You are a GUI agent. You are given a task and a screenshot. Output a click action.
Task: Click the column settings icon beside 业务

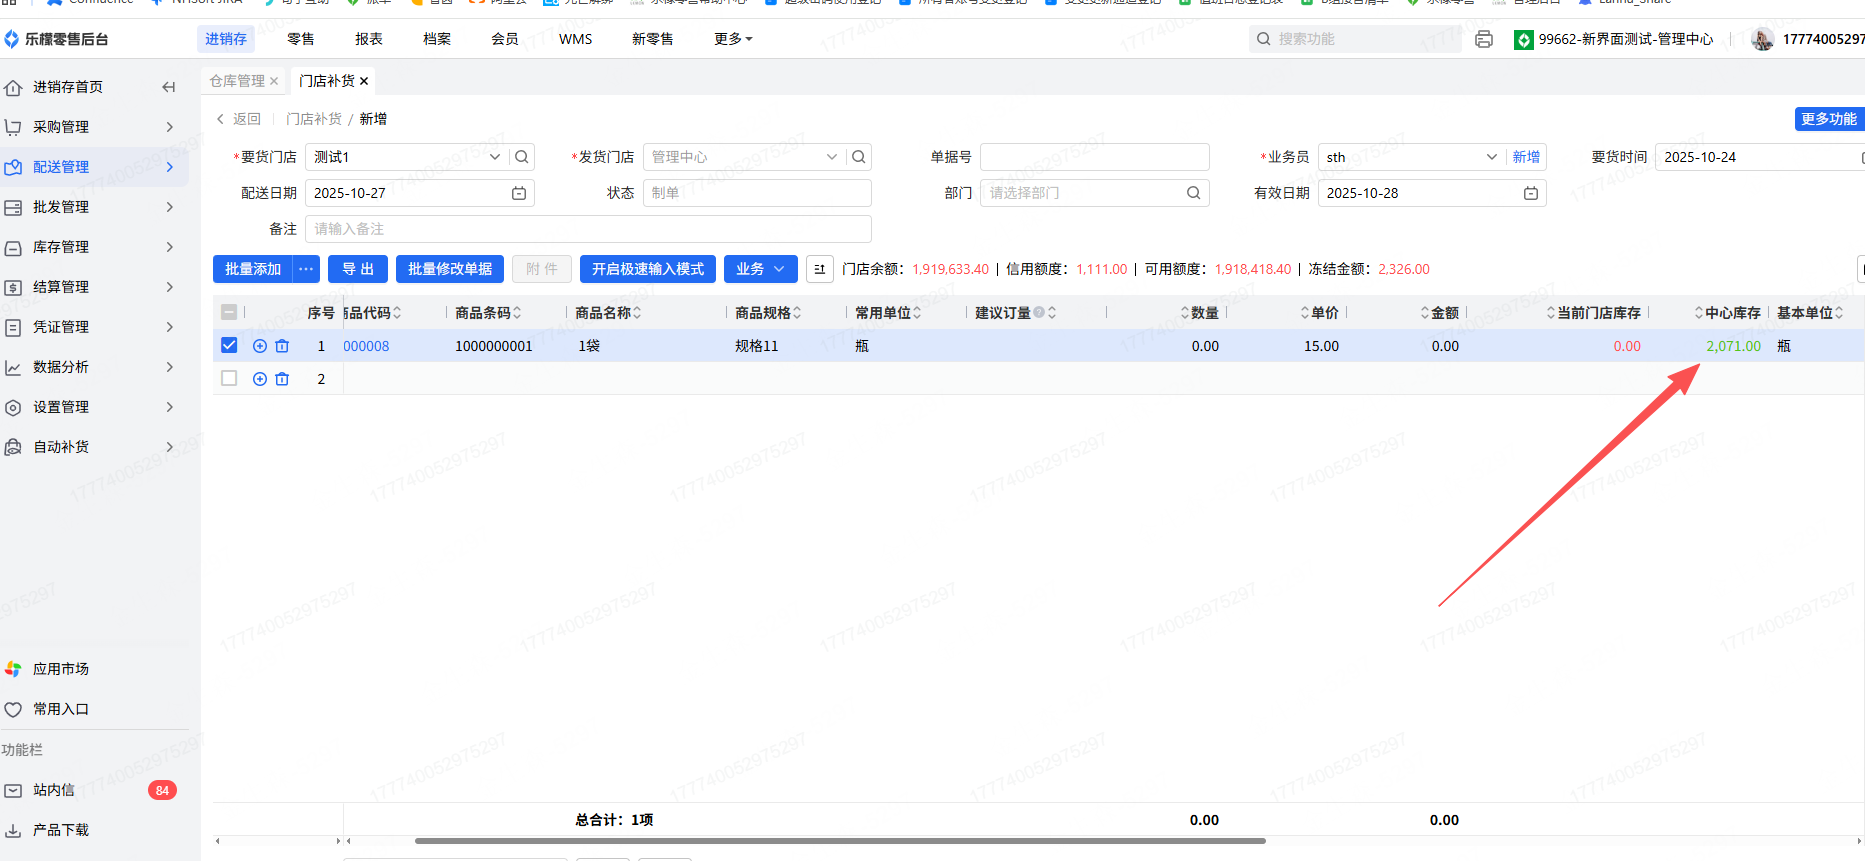click(819, 269)
